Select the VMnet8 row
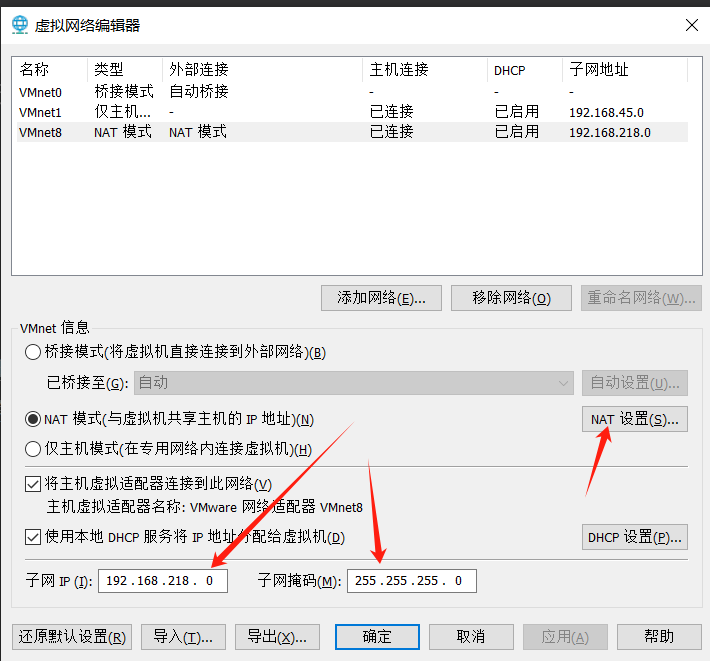Viewport: 710px width, 661px height. (352, 132)
